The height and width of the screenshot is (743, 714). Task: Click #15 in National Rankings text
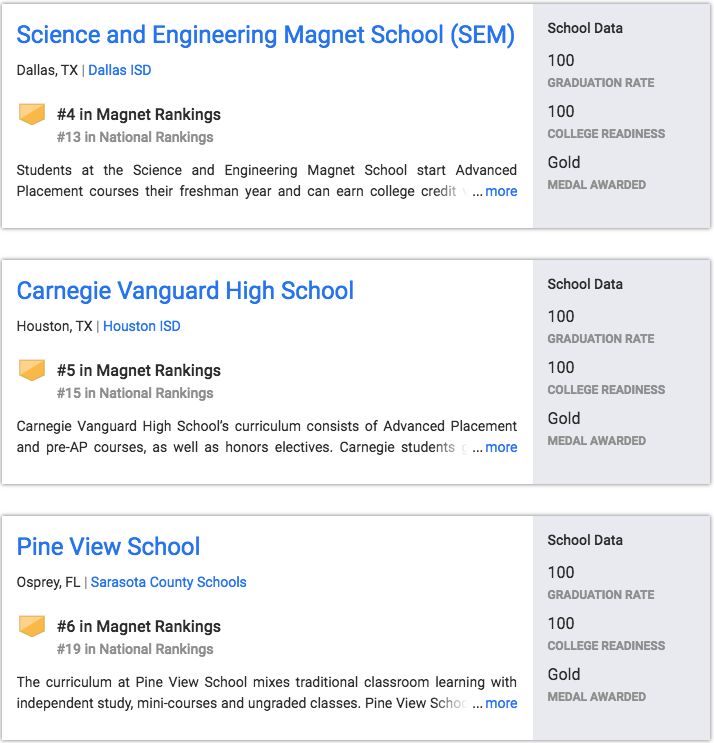[x=135, y=393]
